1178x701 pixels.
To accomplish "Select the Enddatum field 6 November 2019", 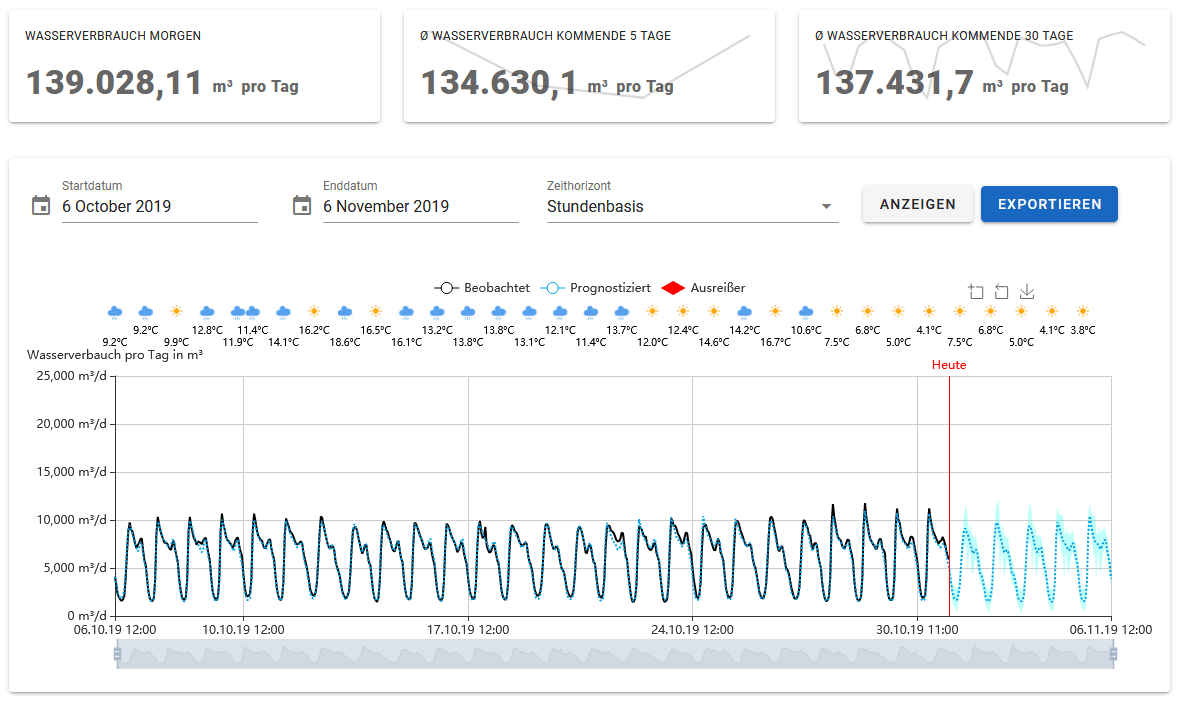I will [421, 207].
